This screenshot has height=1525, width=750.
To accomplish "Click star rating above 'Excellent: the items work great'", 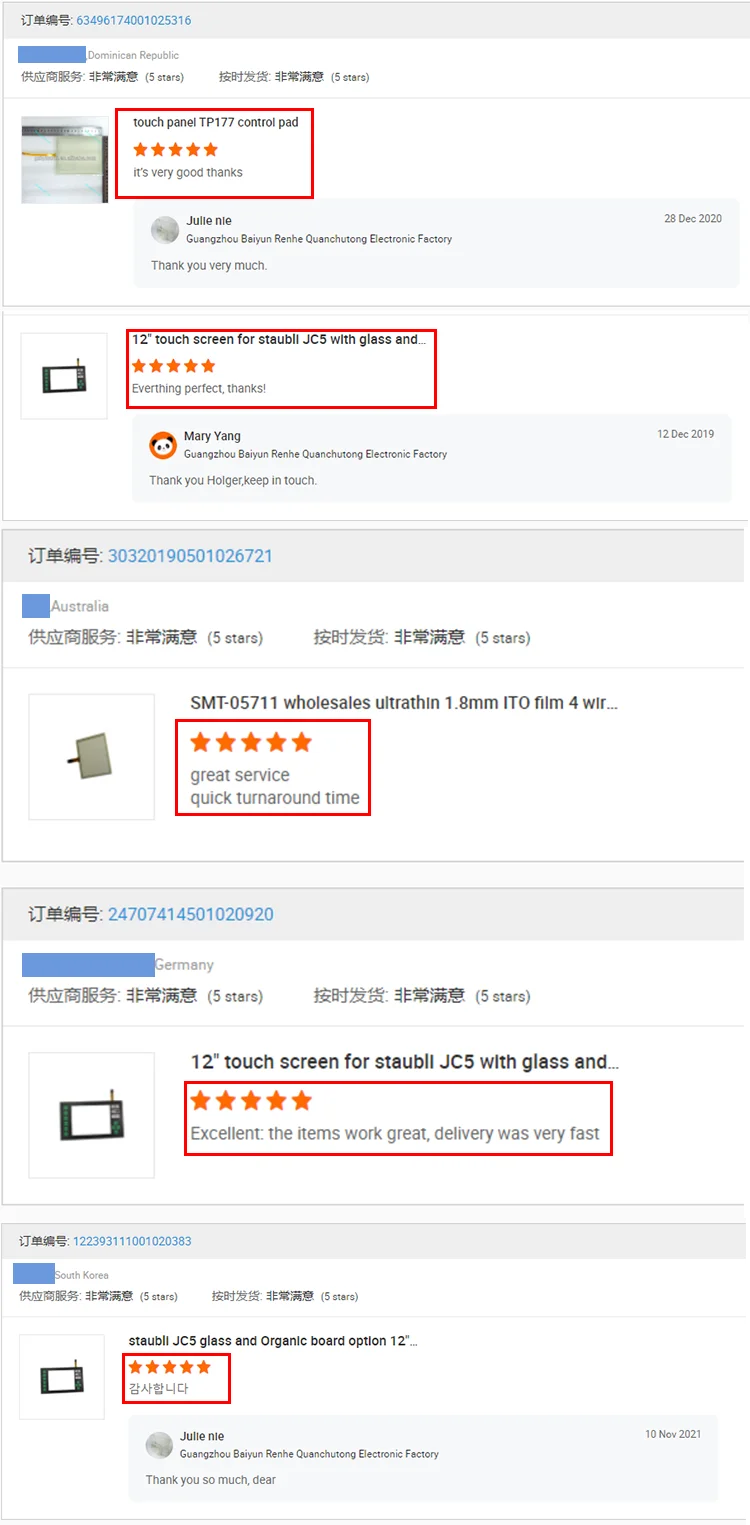I will pos(251,1101).
